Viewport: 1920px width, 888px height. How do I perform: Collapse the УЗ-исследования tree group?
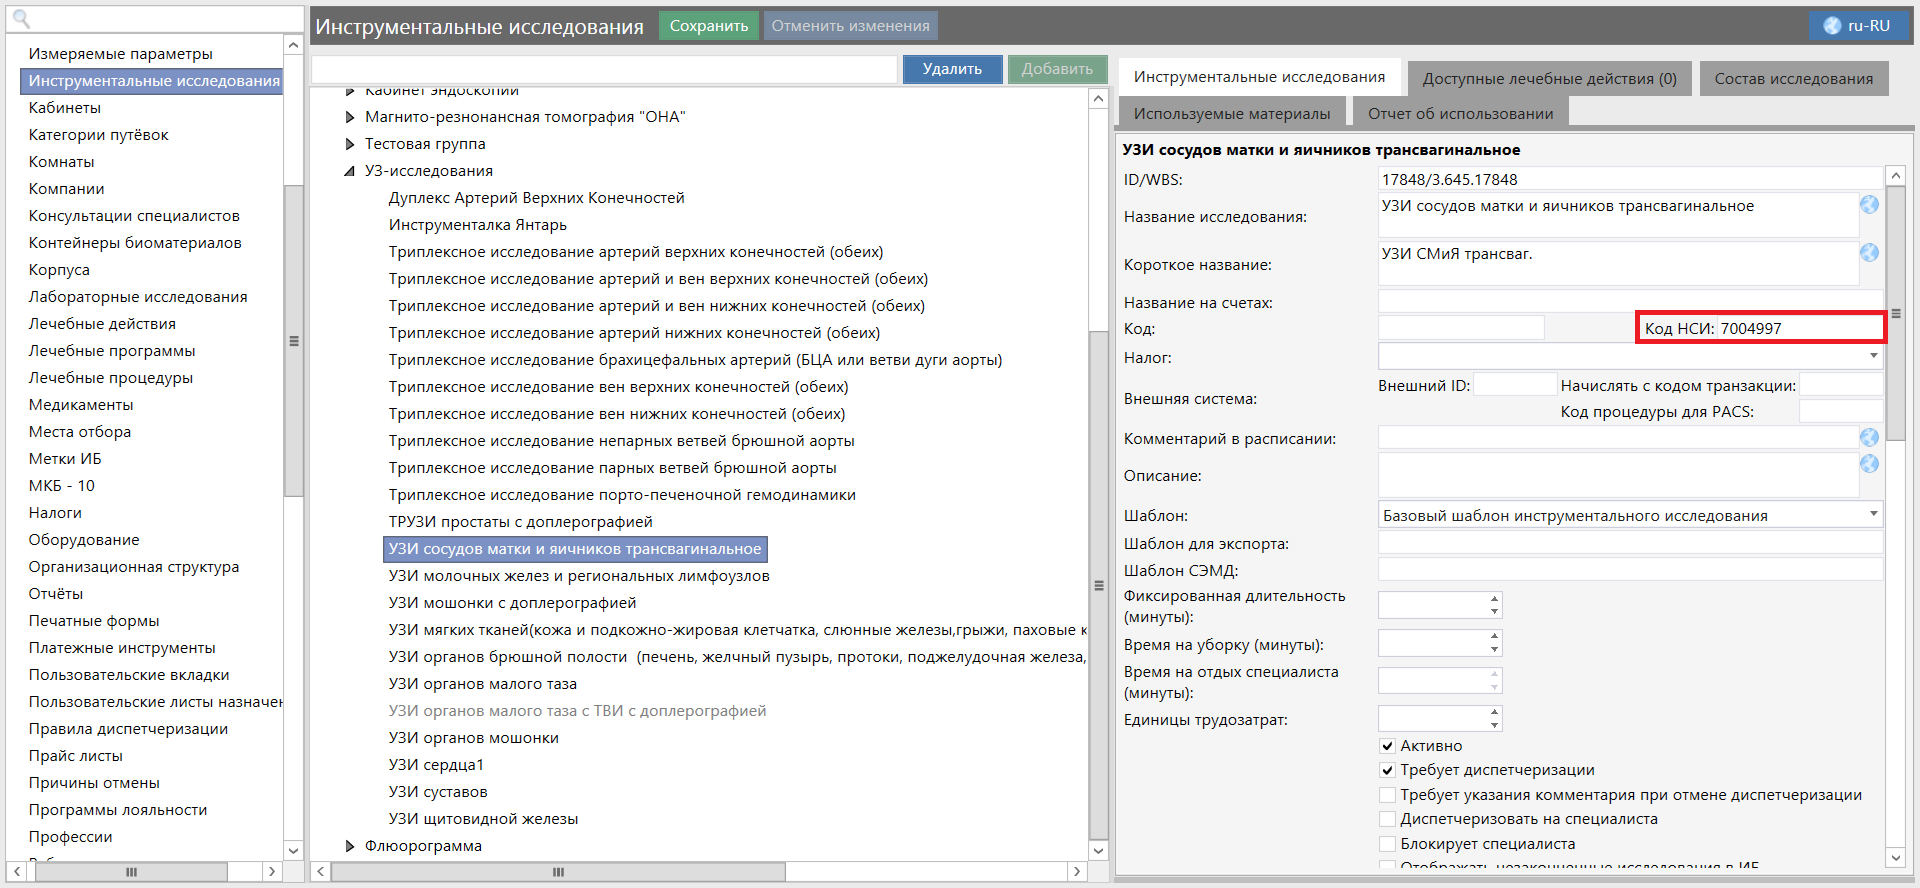point(350,171)
